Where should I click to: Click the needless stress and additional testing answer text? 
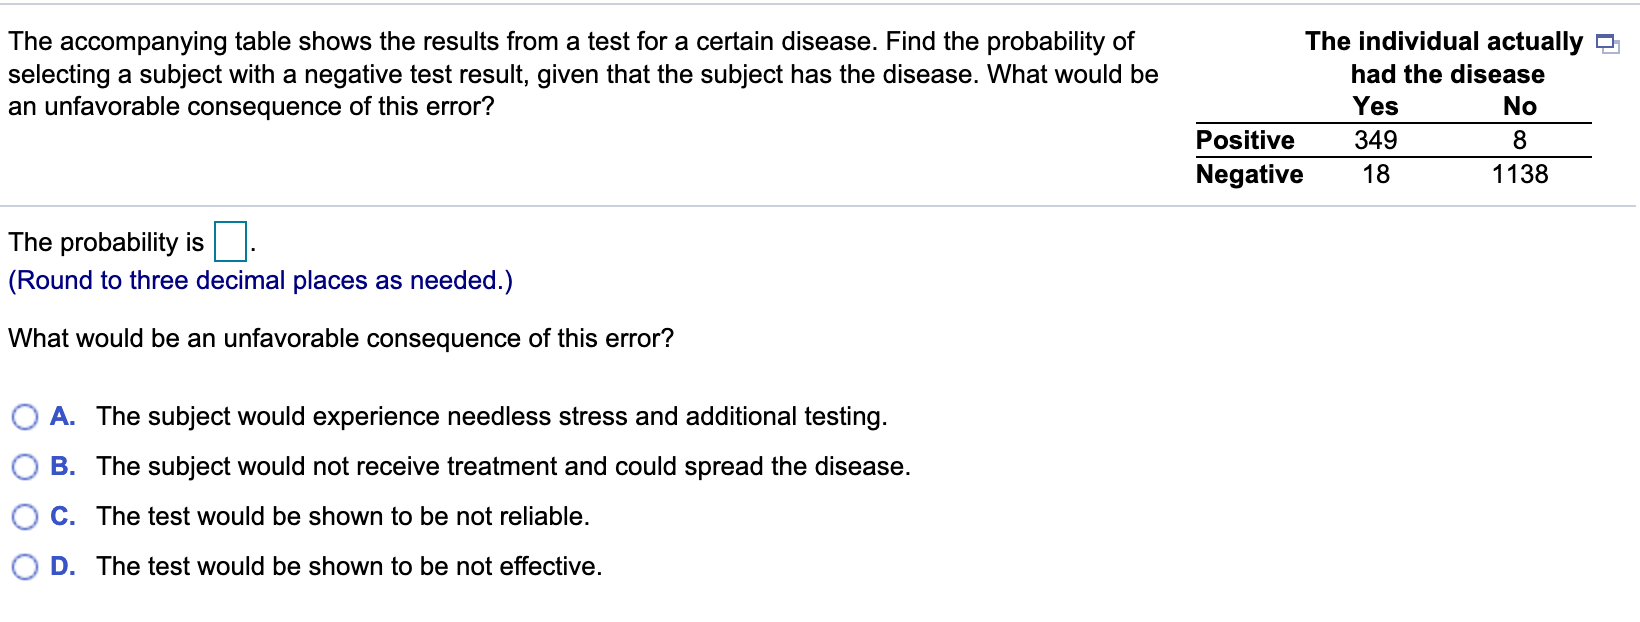tap(492, 416)
